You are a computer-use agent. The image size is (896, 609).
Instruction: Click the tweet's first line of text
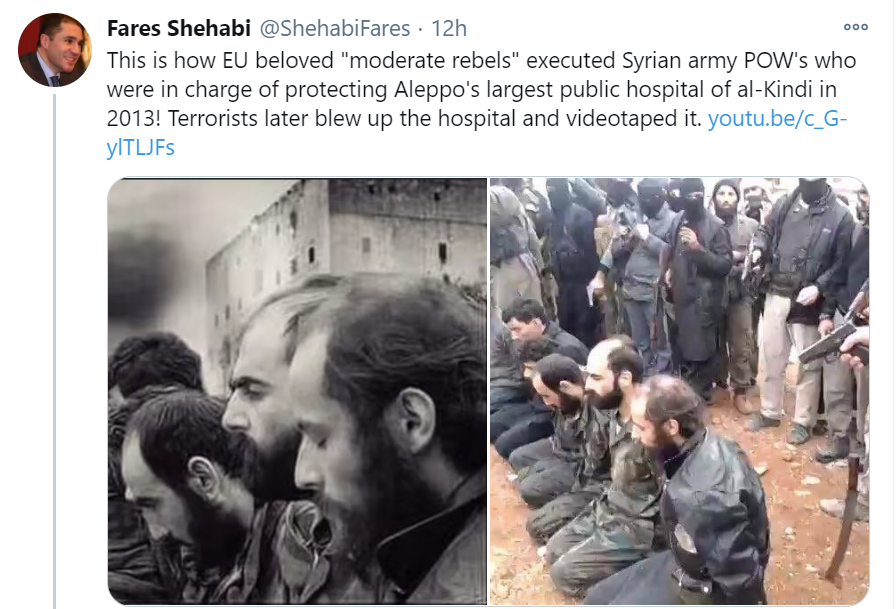(481, 61)
